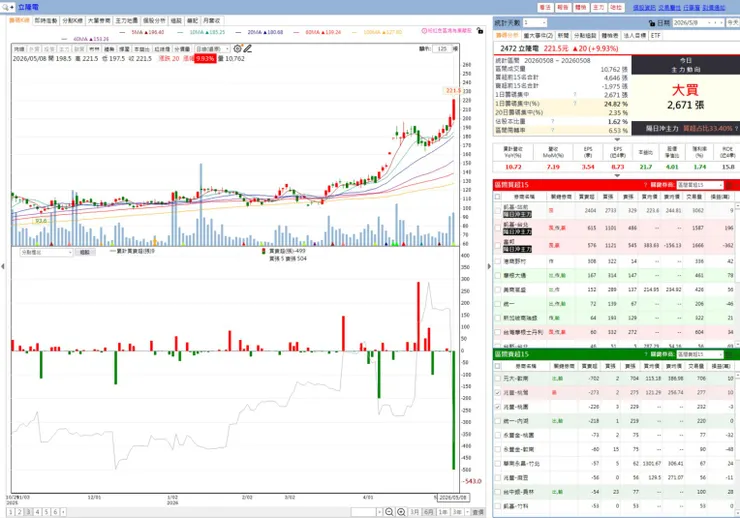The width and height of the screenshot is (740, 518).
Task: Toggle lock icon beside 日期 field
Action: 652,23
